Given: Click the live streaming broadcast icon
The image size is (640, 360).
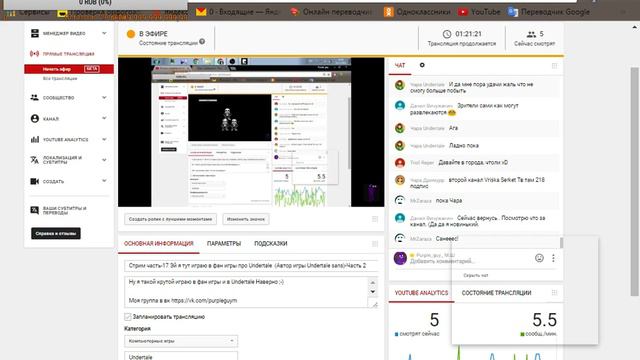Looking at the screenshot, I should point(34,53).
